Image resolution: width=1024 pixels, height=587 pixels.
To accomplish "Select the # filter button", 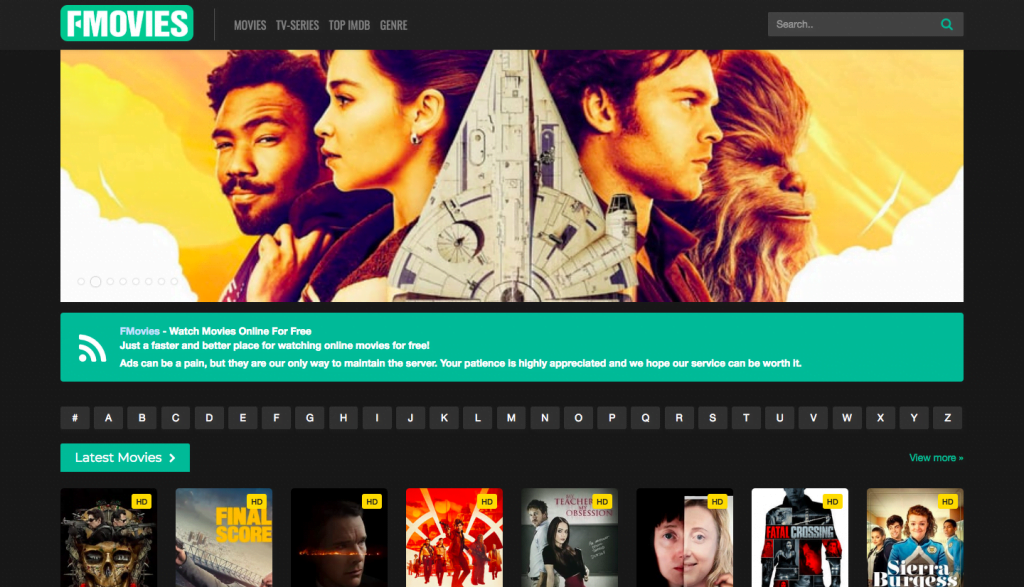I will click(75, 418).
